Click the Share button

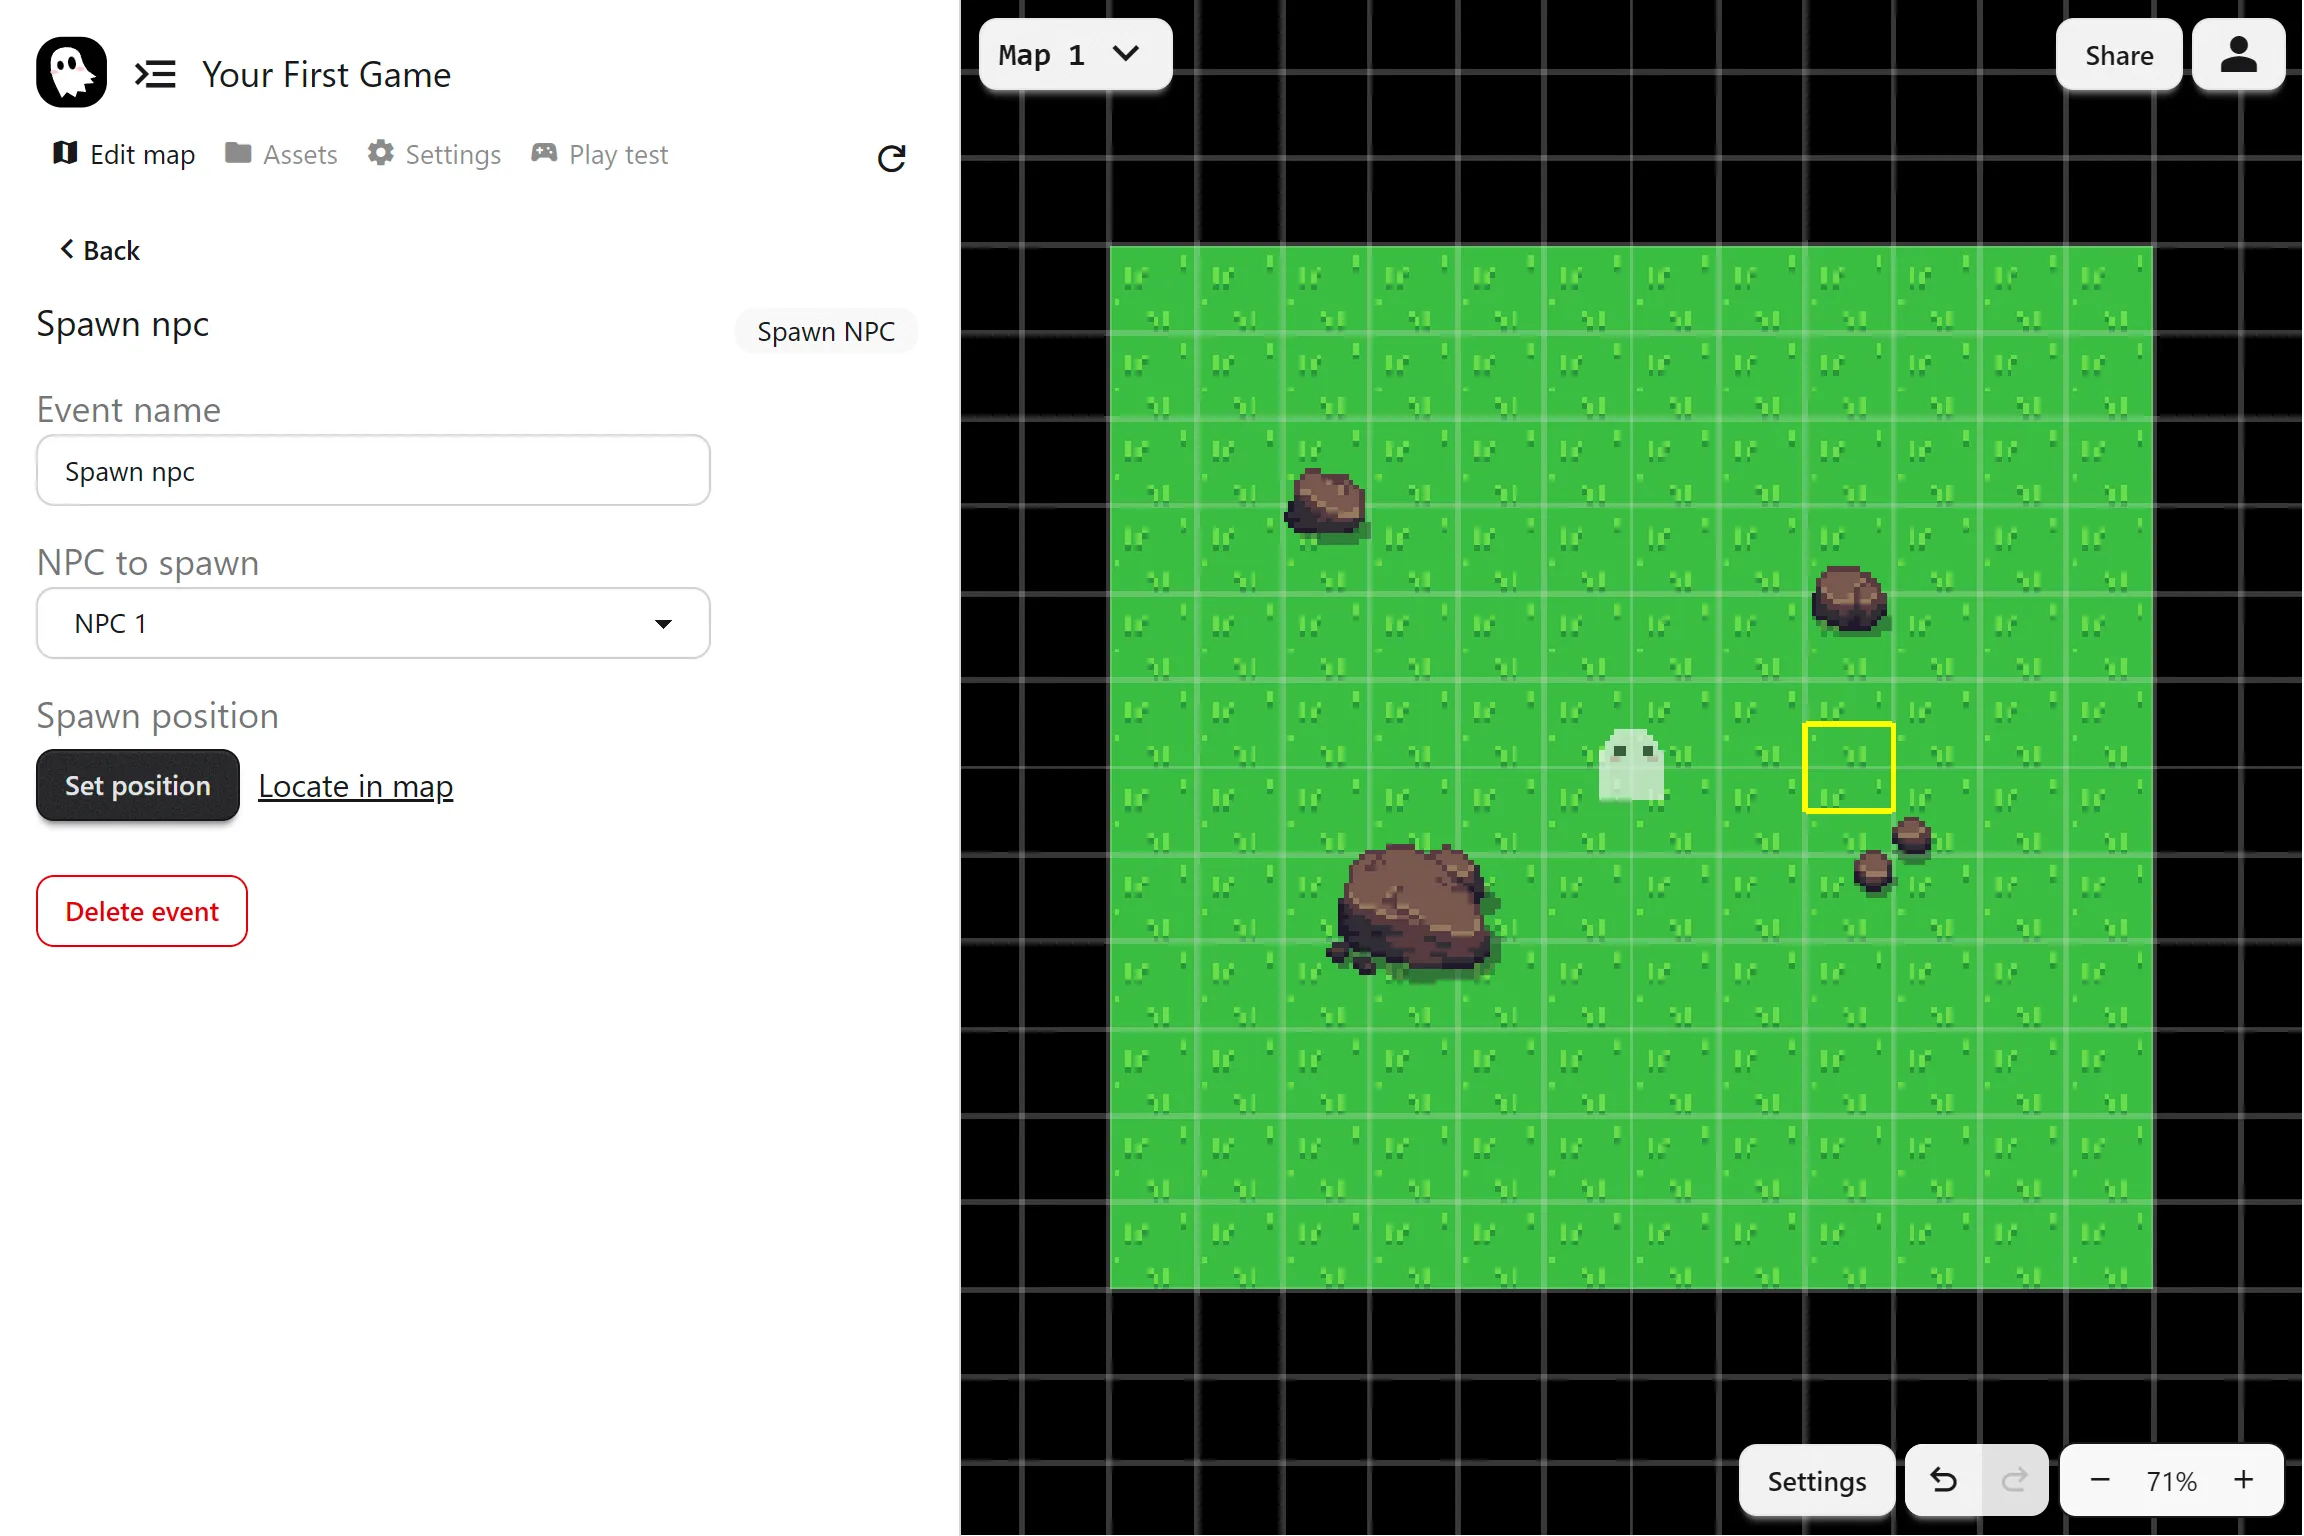[2118, 55]
